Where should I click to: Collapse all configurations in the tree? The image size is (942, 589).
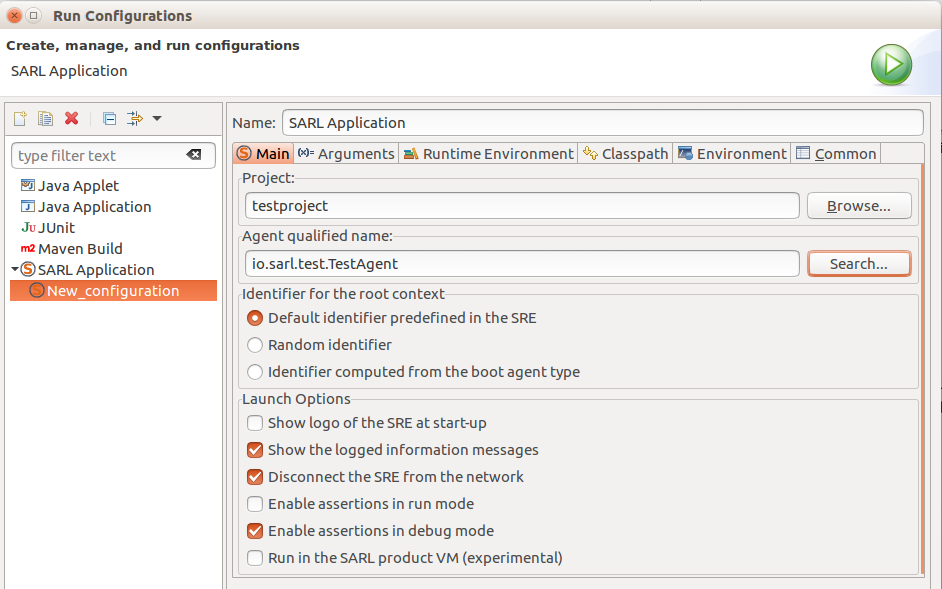109,118
